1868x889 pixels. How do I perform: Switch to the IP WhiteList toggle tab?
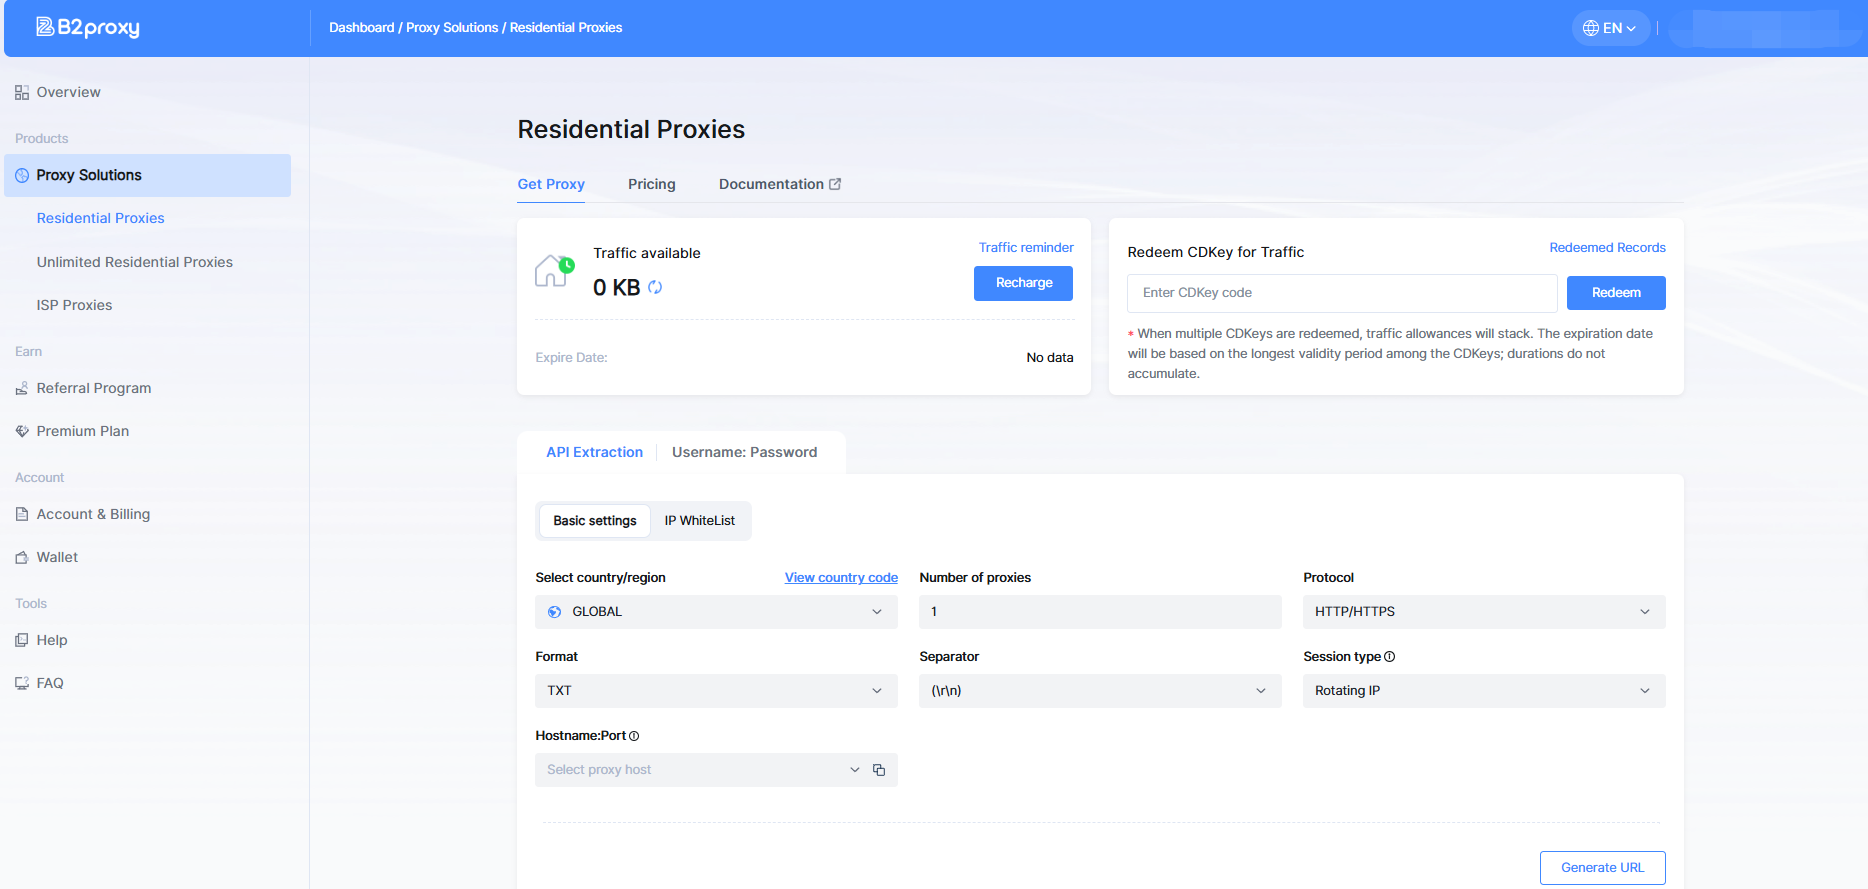point(699,521)
